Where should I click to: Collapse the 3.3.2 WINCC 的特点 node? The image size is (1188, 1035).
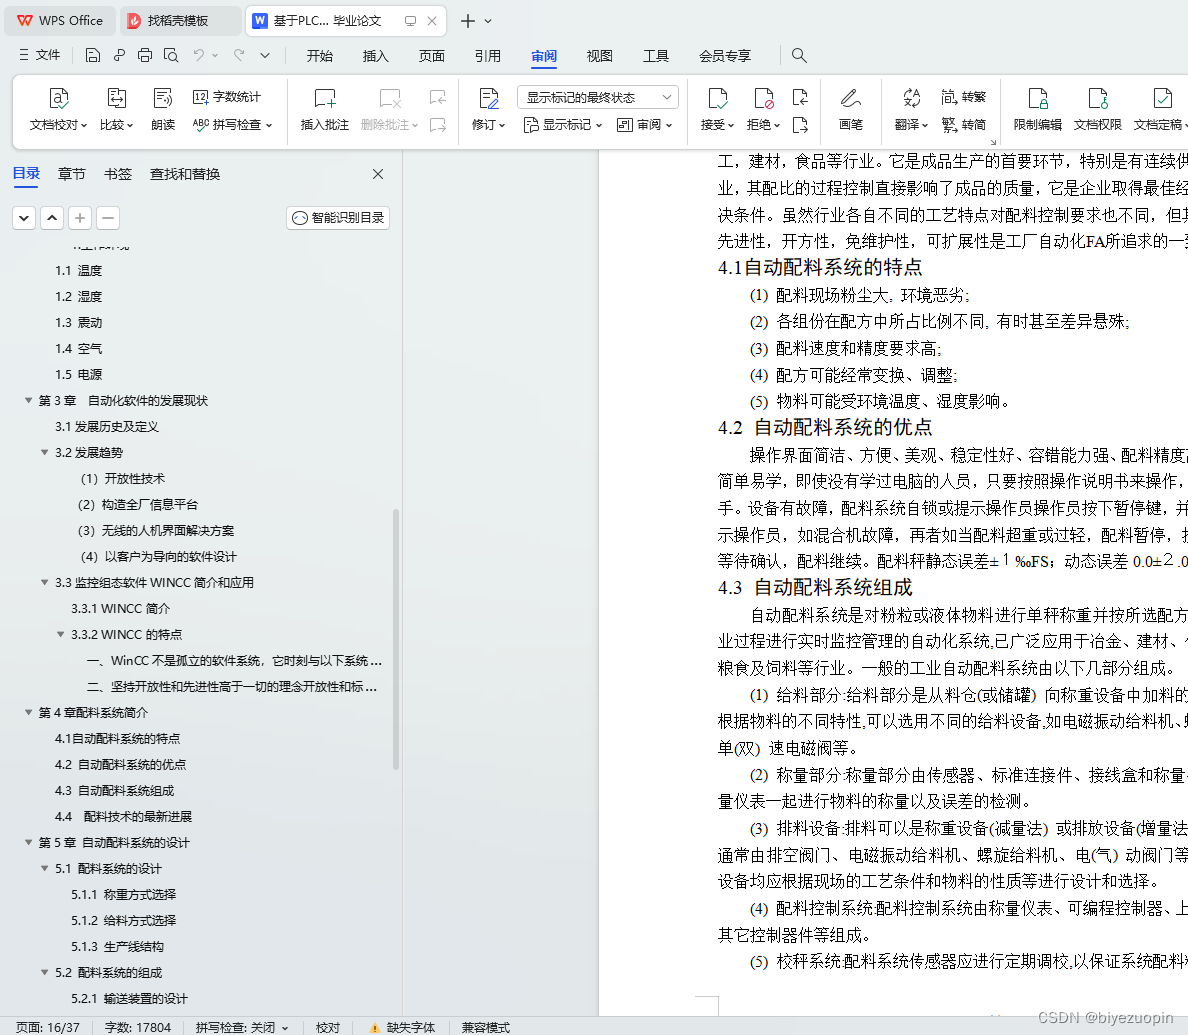pyautogui.click(x=61, y=634)
